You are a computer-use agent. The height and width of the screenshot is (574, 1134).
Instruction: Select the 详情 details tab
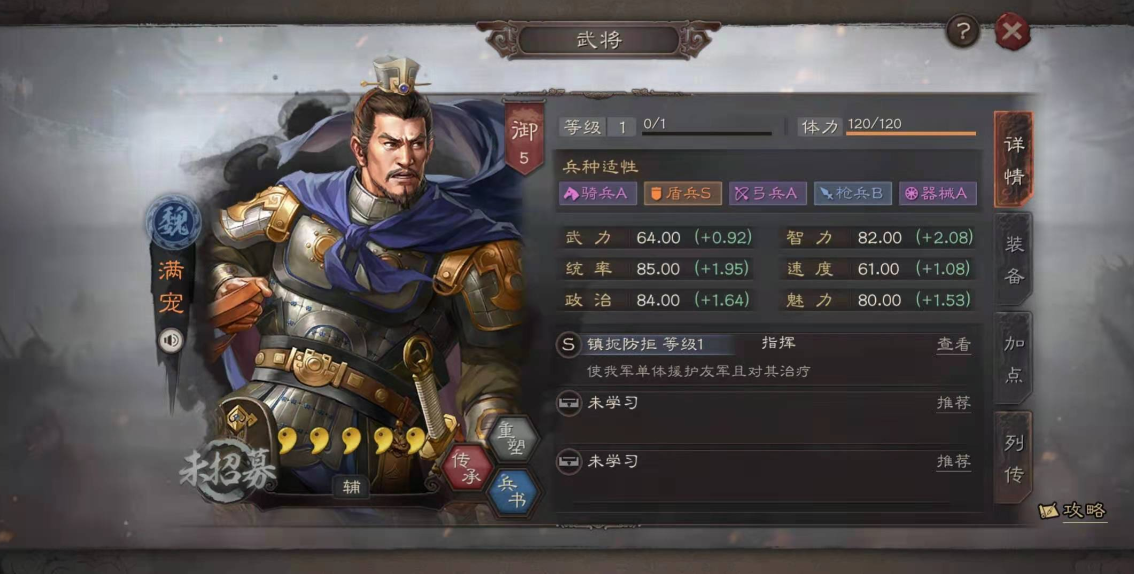coord(1013,158)
